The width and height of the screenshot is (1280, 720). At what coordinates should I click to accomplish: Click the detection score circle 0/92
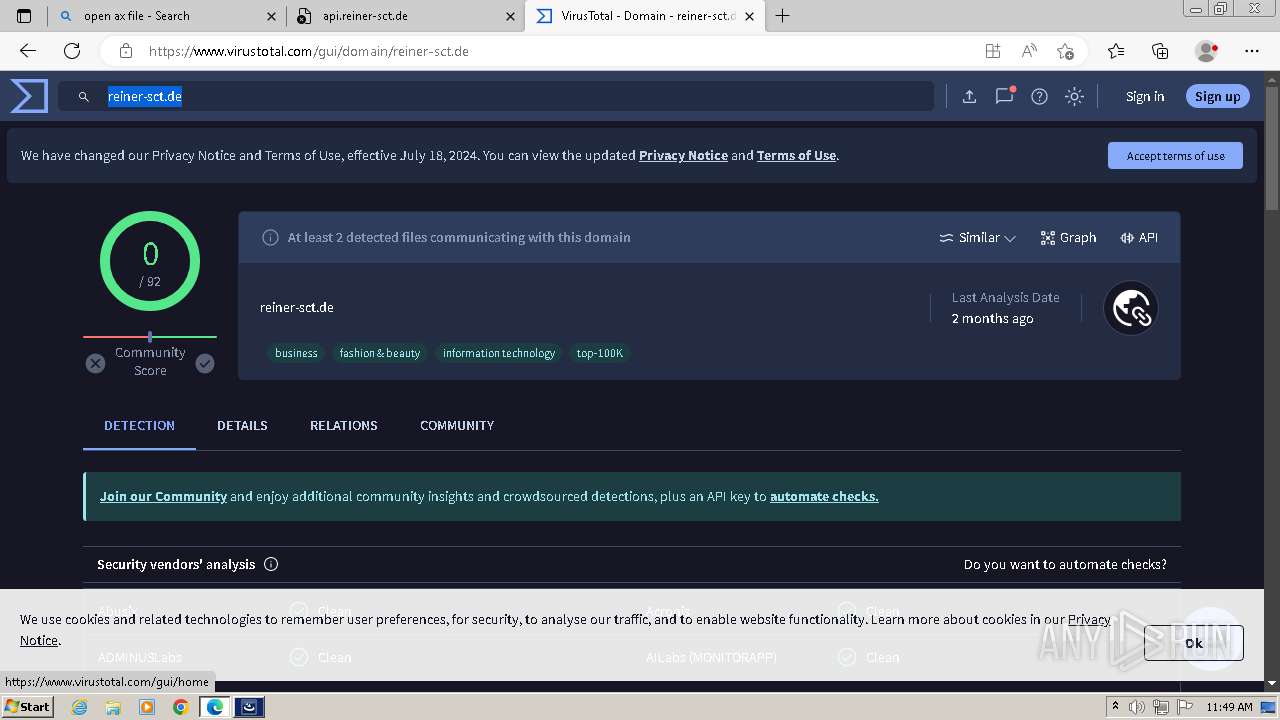pyautogui.click(x=150, y=261)
